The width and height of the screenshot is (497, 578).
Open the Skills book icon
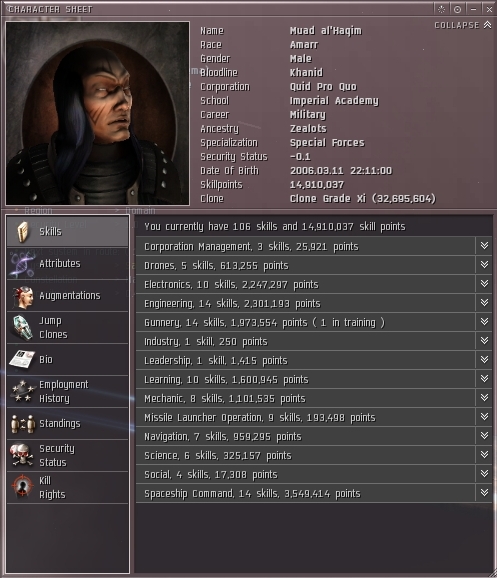tap(23, 232)
